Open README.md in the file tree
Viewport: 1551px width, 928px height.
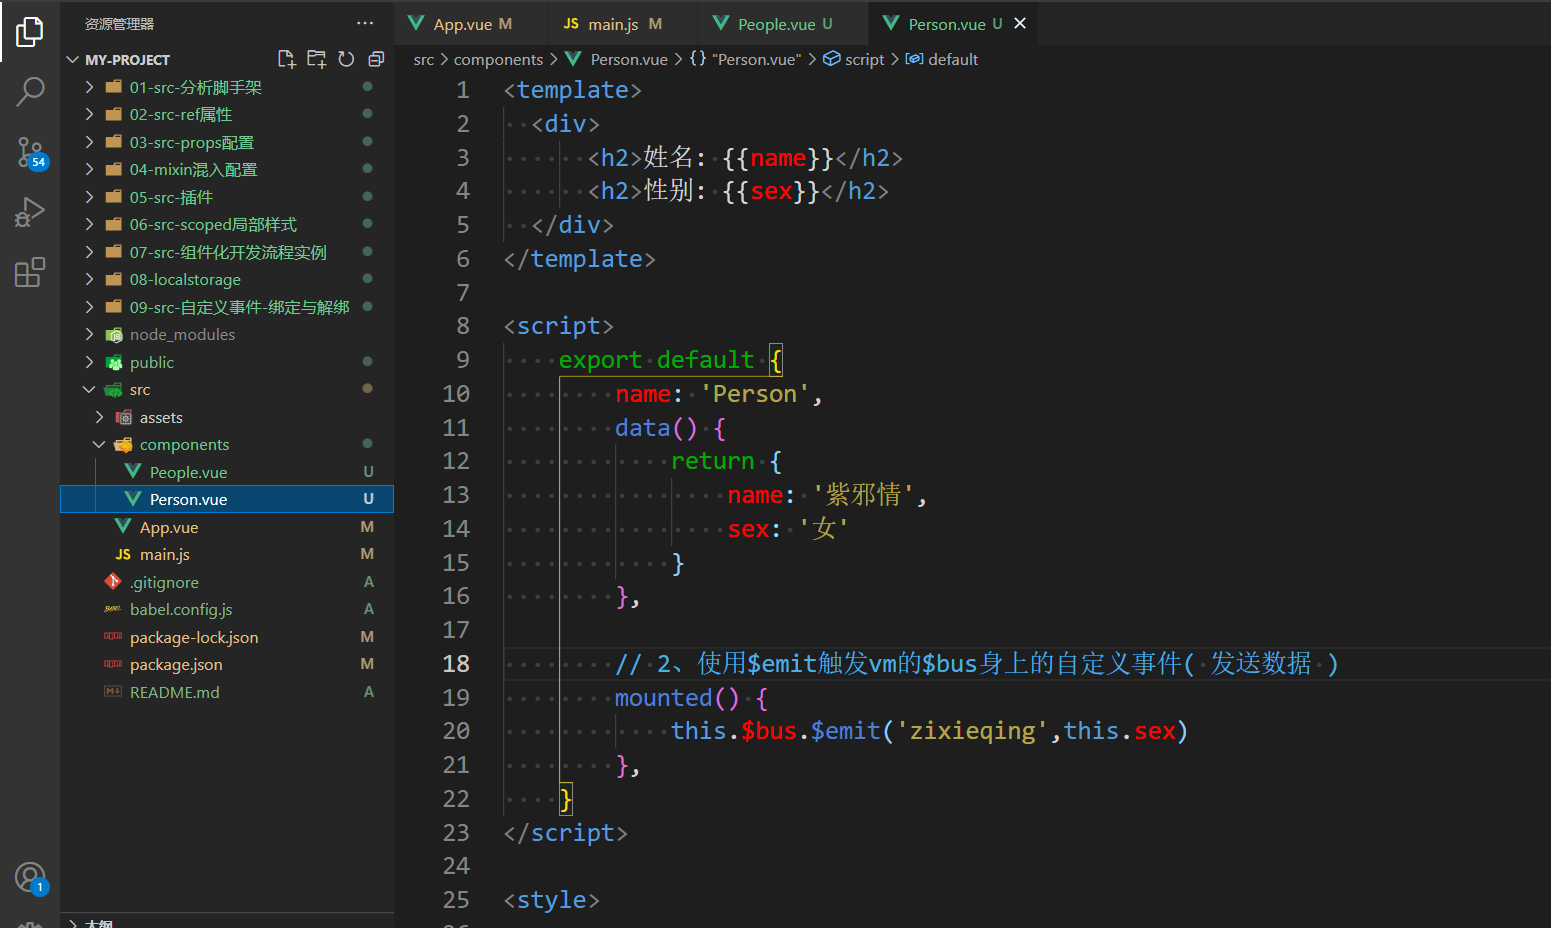point(227,692)
